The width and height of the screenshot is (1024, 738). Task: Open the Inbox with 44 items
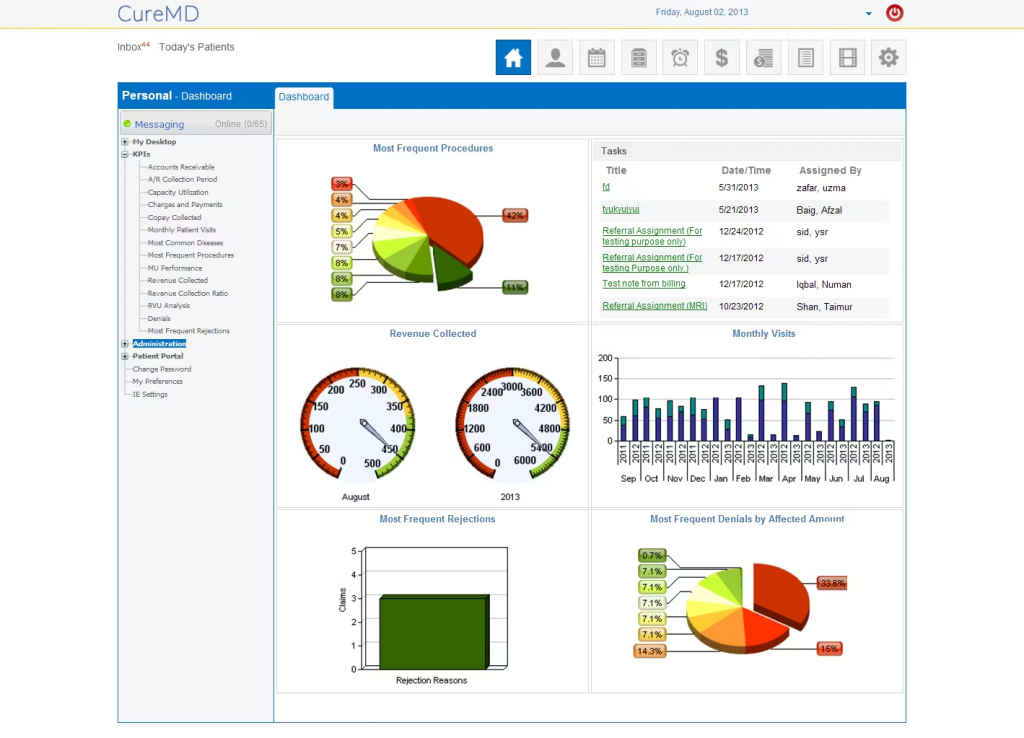point(128,46)
